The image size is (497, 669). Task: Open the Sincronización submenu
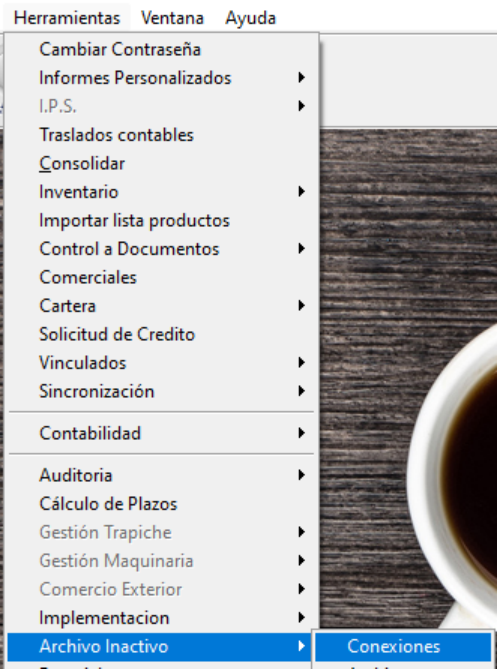162,391
